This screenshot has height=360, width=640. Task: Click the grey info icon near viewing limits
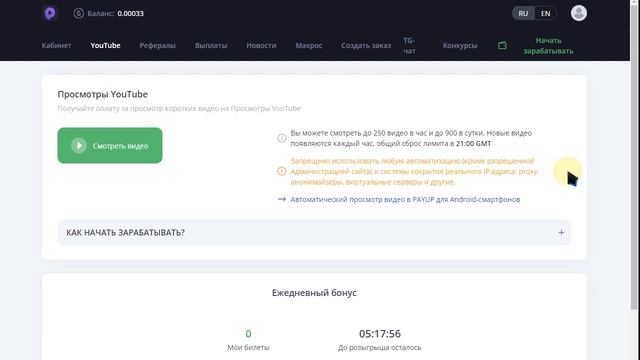282,138
